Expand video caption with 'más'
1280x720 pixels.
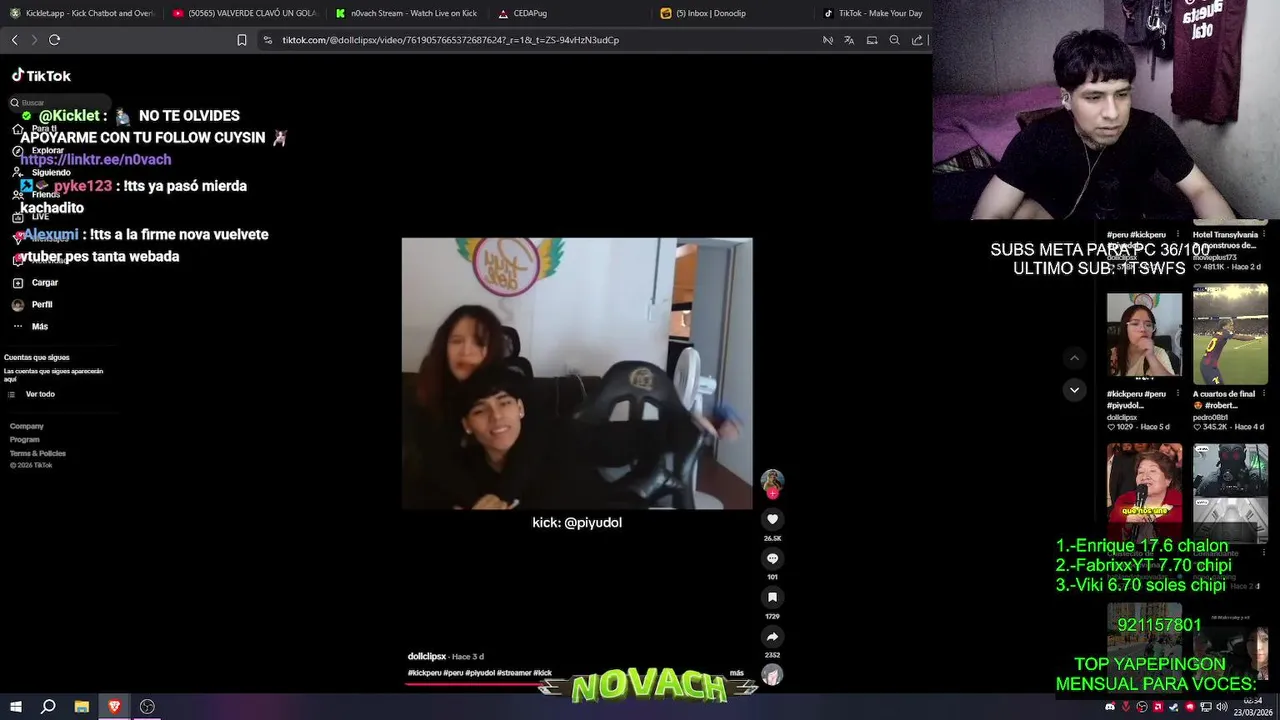(x=737, y=673)
